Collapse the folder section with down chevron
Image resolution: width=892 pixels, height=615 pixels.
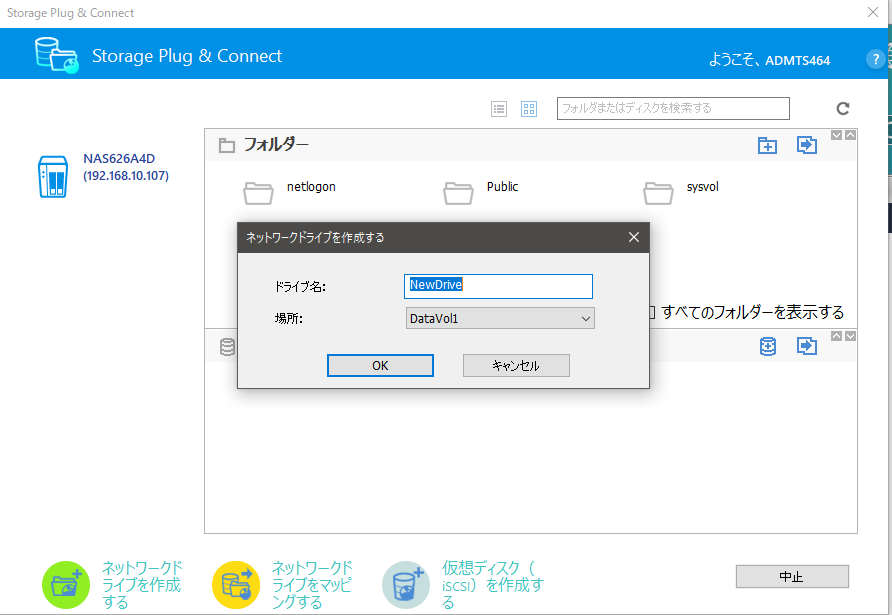pos(836,135)
